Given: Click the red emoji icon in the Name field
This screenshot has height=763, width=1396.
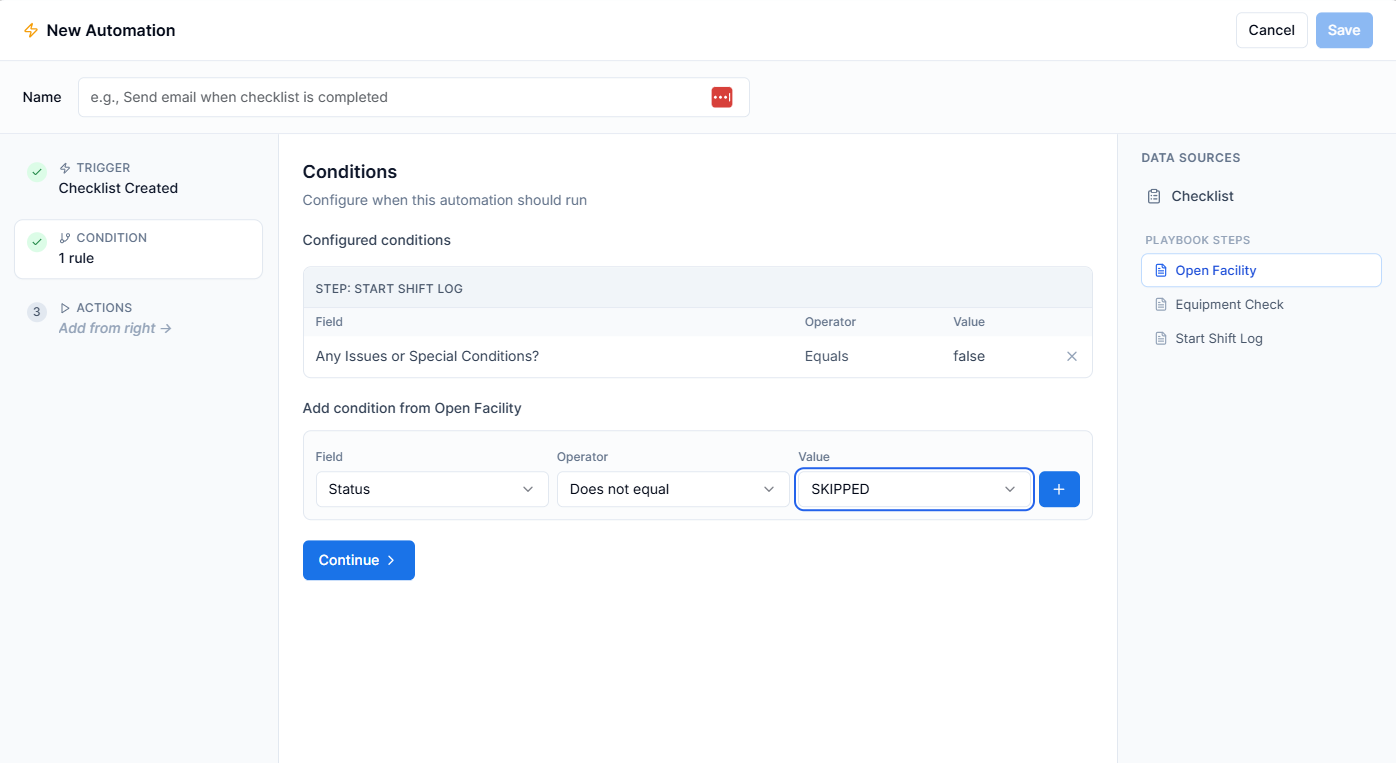Looking at the screenshot, I should point(722,97).
